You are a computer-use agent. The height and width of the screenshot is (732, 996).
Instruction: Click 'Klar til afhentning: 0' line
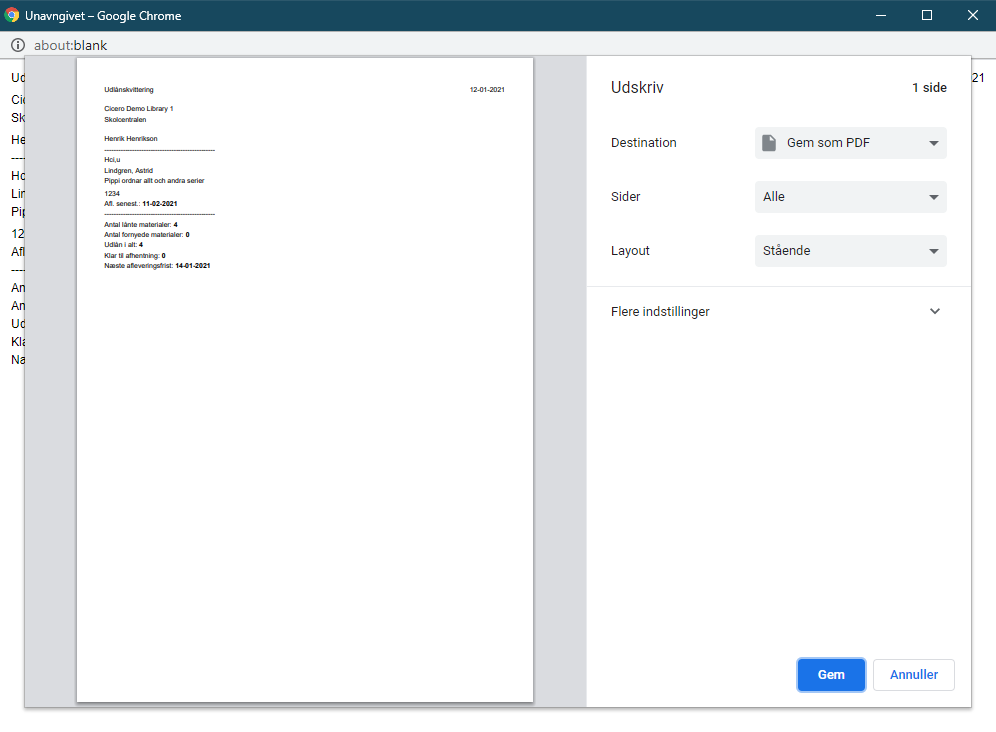click(135, 255)
